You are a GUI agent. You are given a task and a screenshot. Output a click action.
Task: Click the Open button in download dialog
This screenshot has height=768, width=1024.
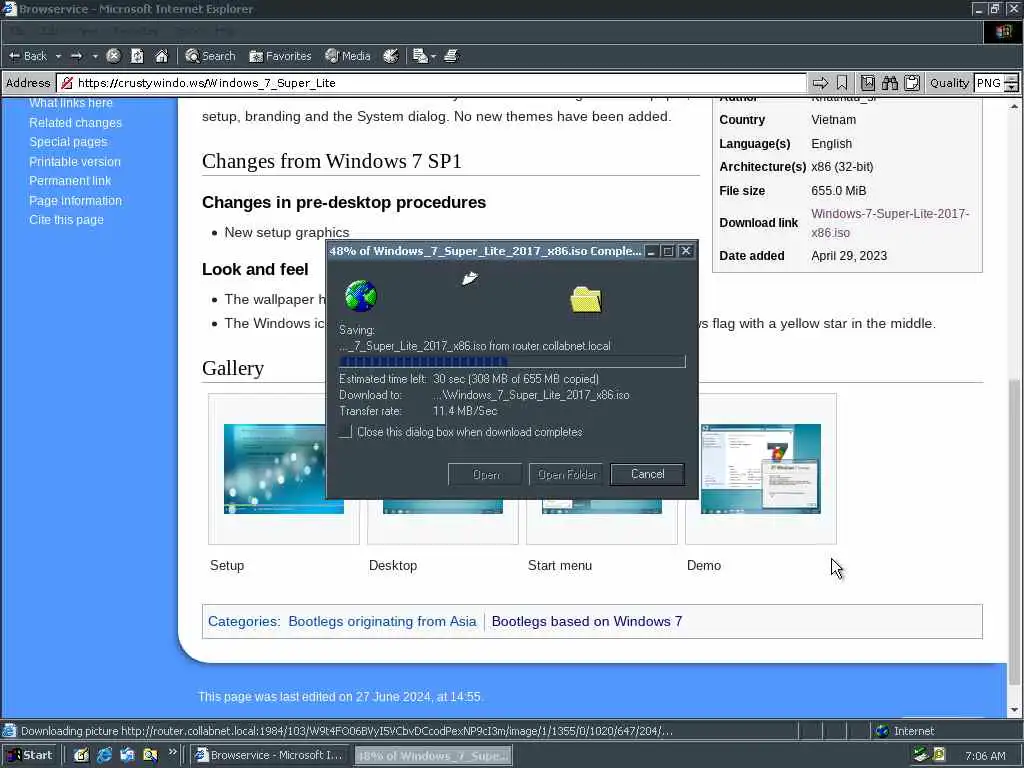[x=485, y=474]
